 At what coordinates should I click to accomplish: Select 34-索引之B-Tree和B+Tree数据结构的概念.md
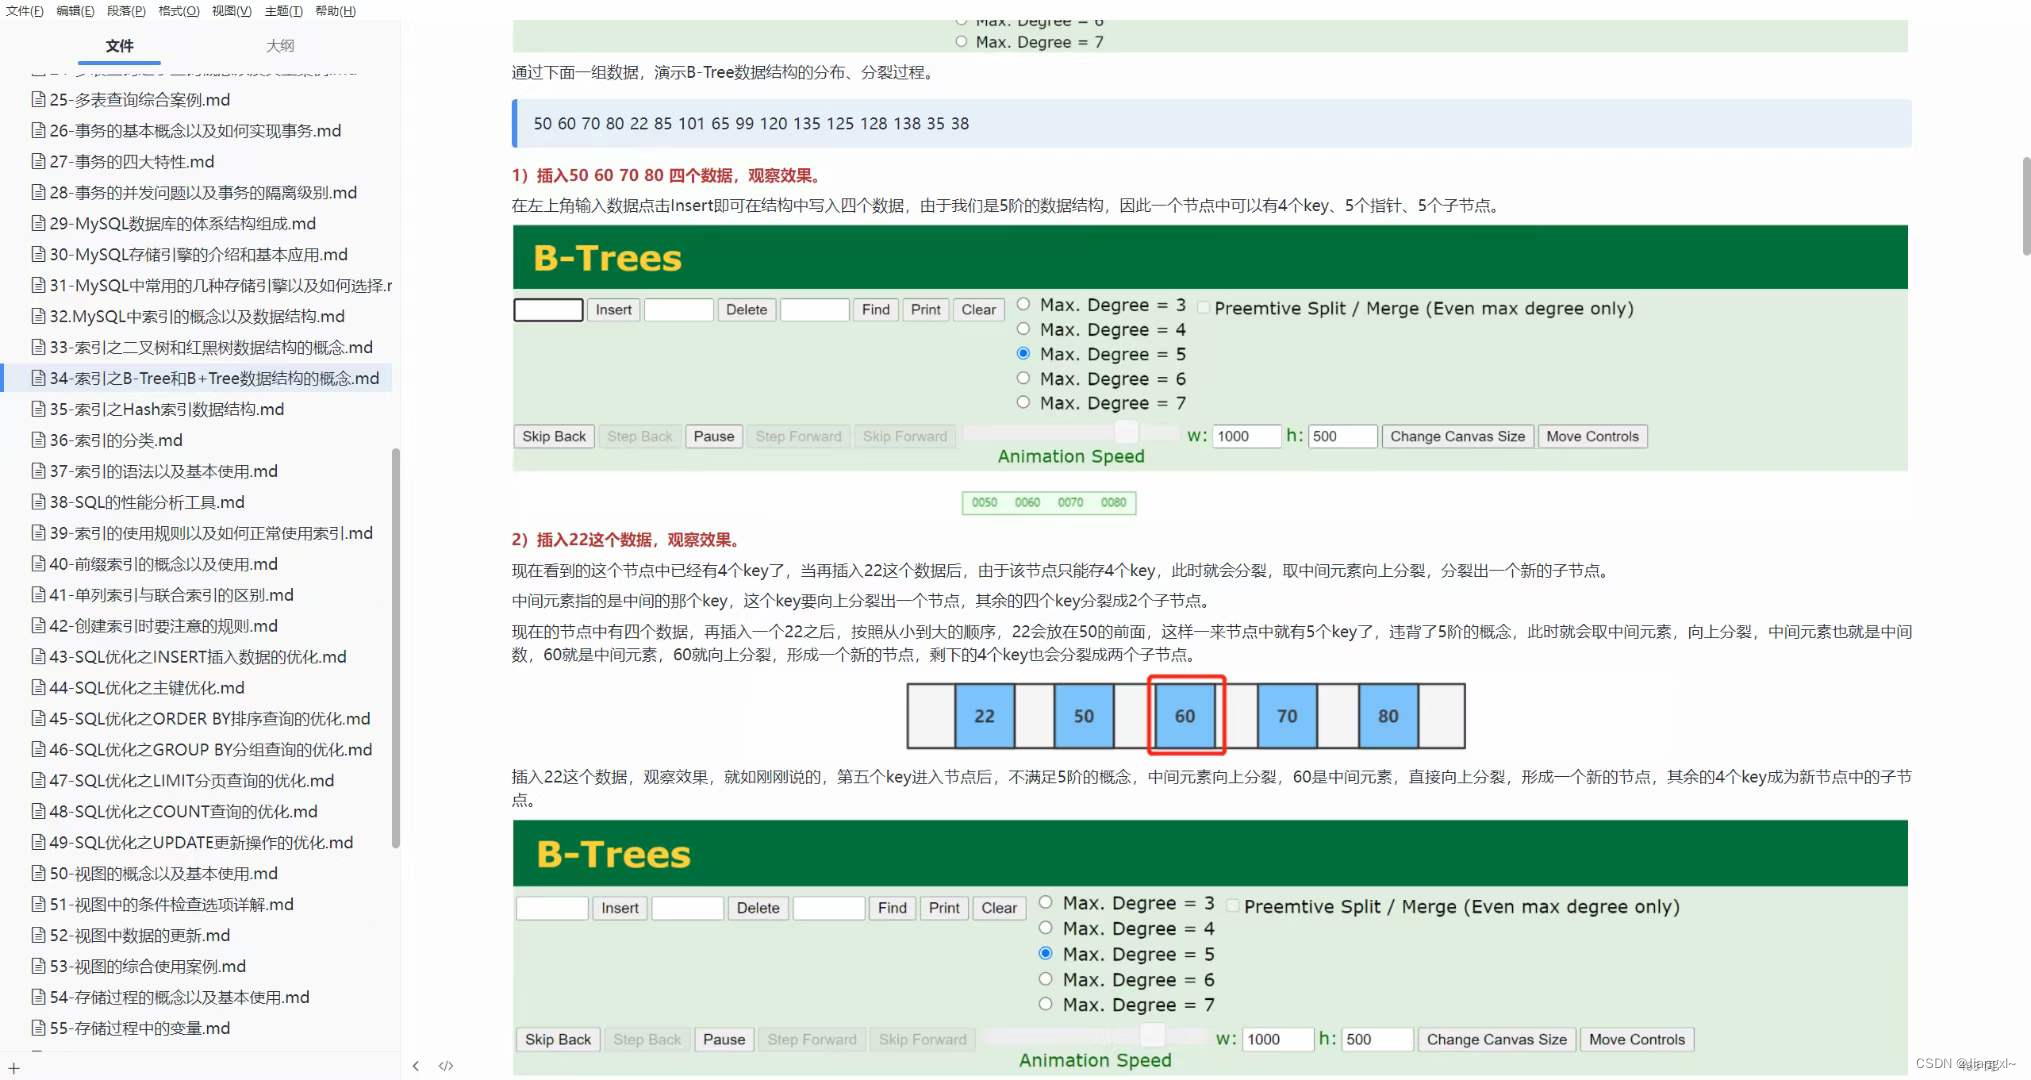[214, 378]
